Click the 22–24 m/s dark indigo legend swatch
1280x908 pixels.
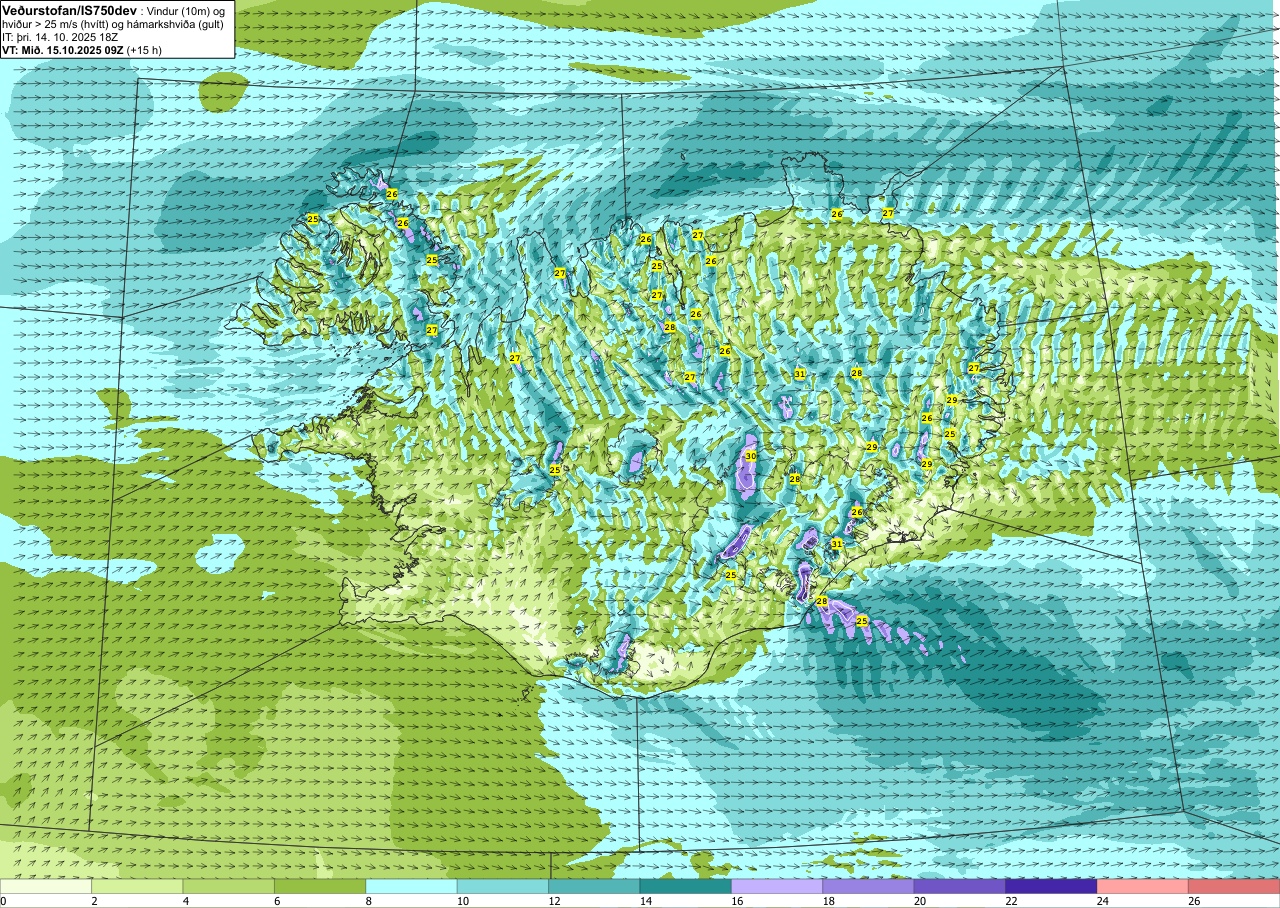point(1051,886)
